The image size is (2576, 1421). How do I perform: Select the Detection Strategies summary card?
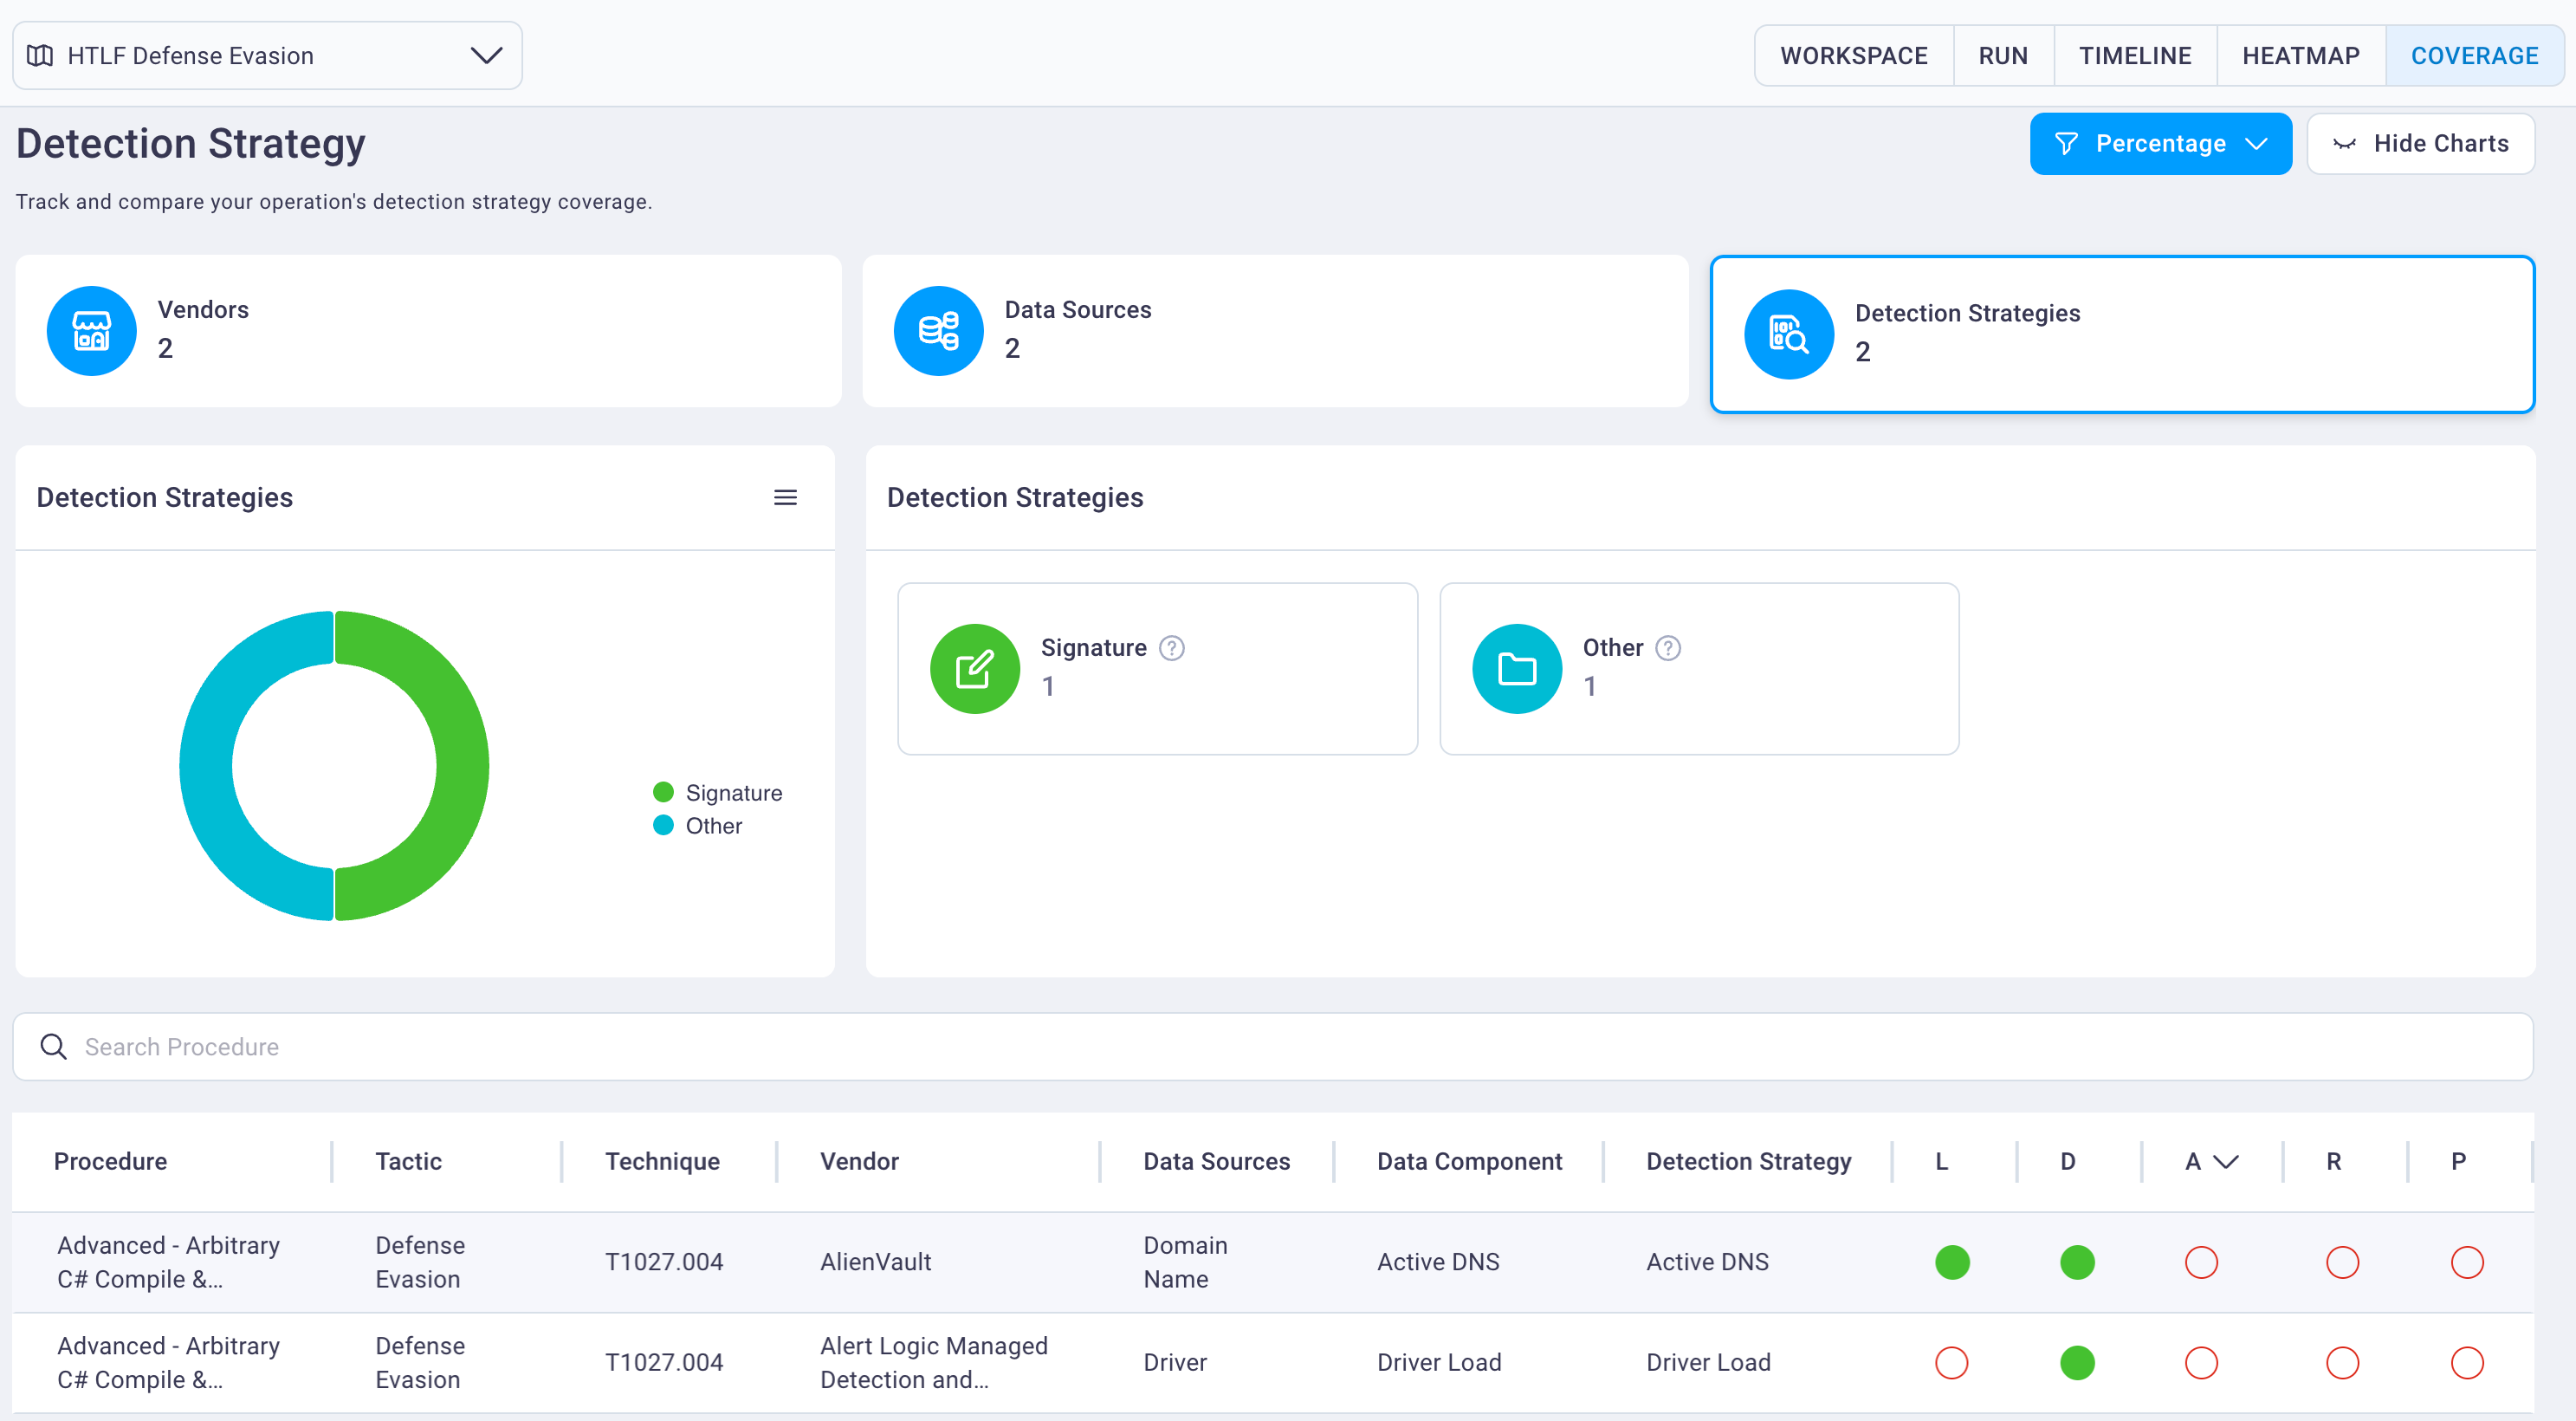2122,334
